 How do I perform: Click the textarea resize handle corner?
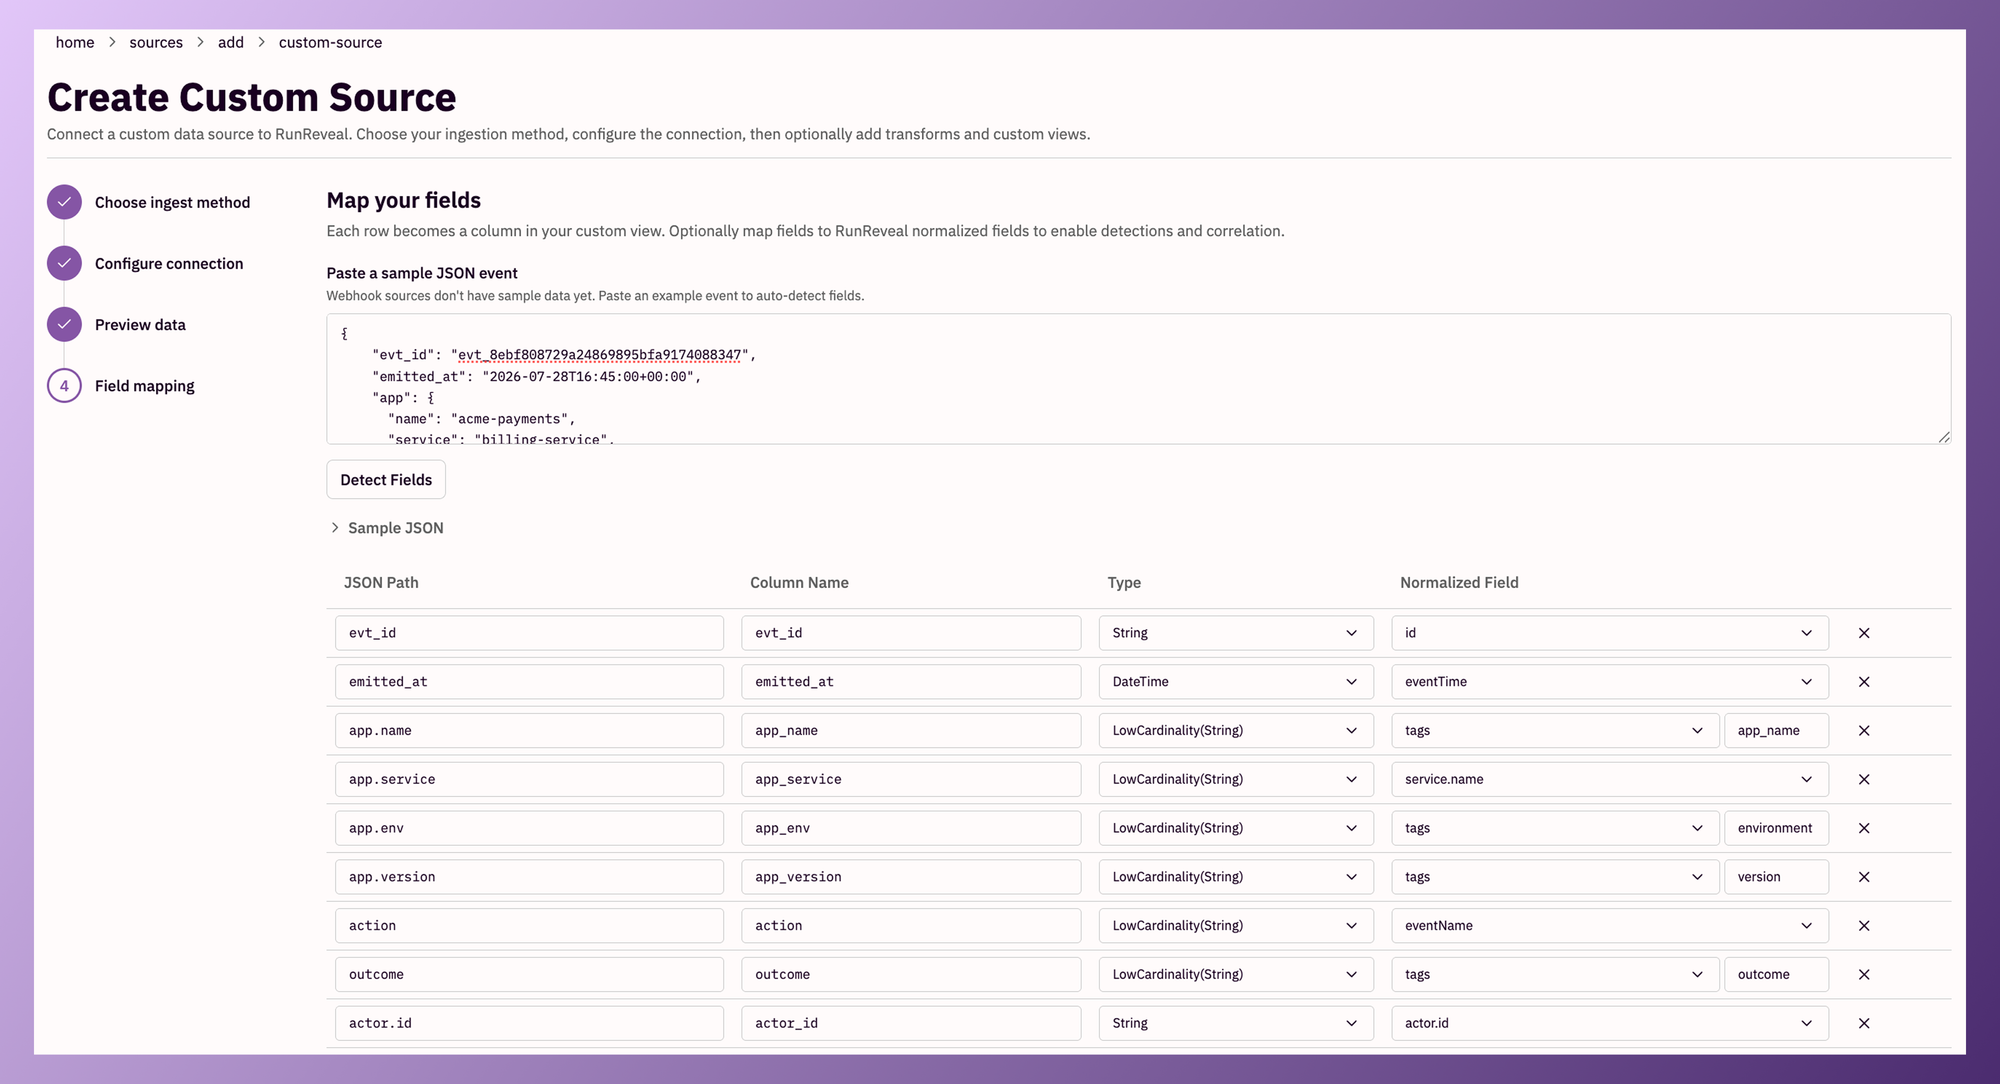click(1943, 437)
